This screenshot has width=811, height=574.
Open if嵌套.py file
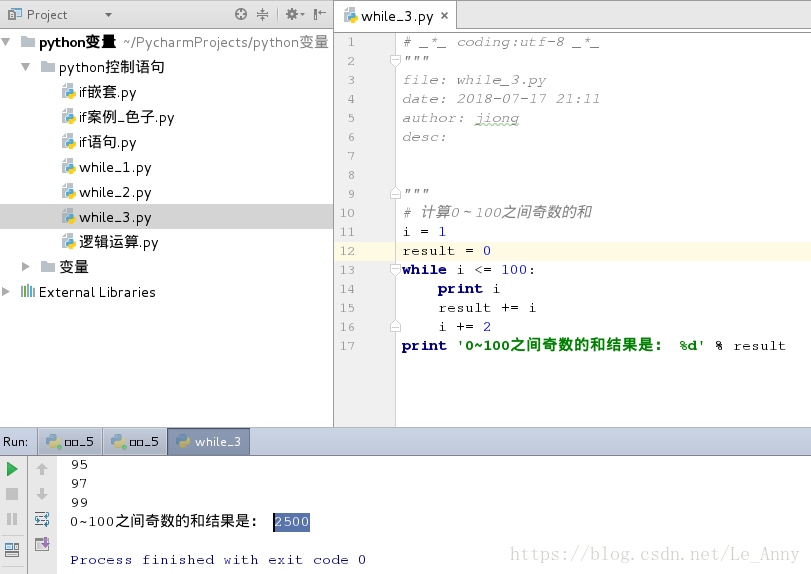pyautogui.click(x=99, y=92)
